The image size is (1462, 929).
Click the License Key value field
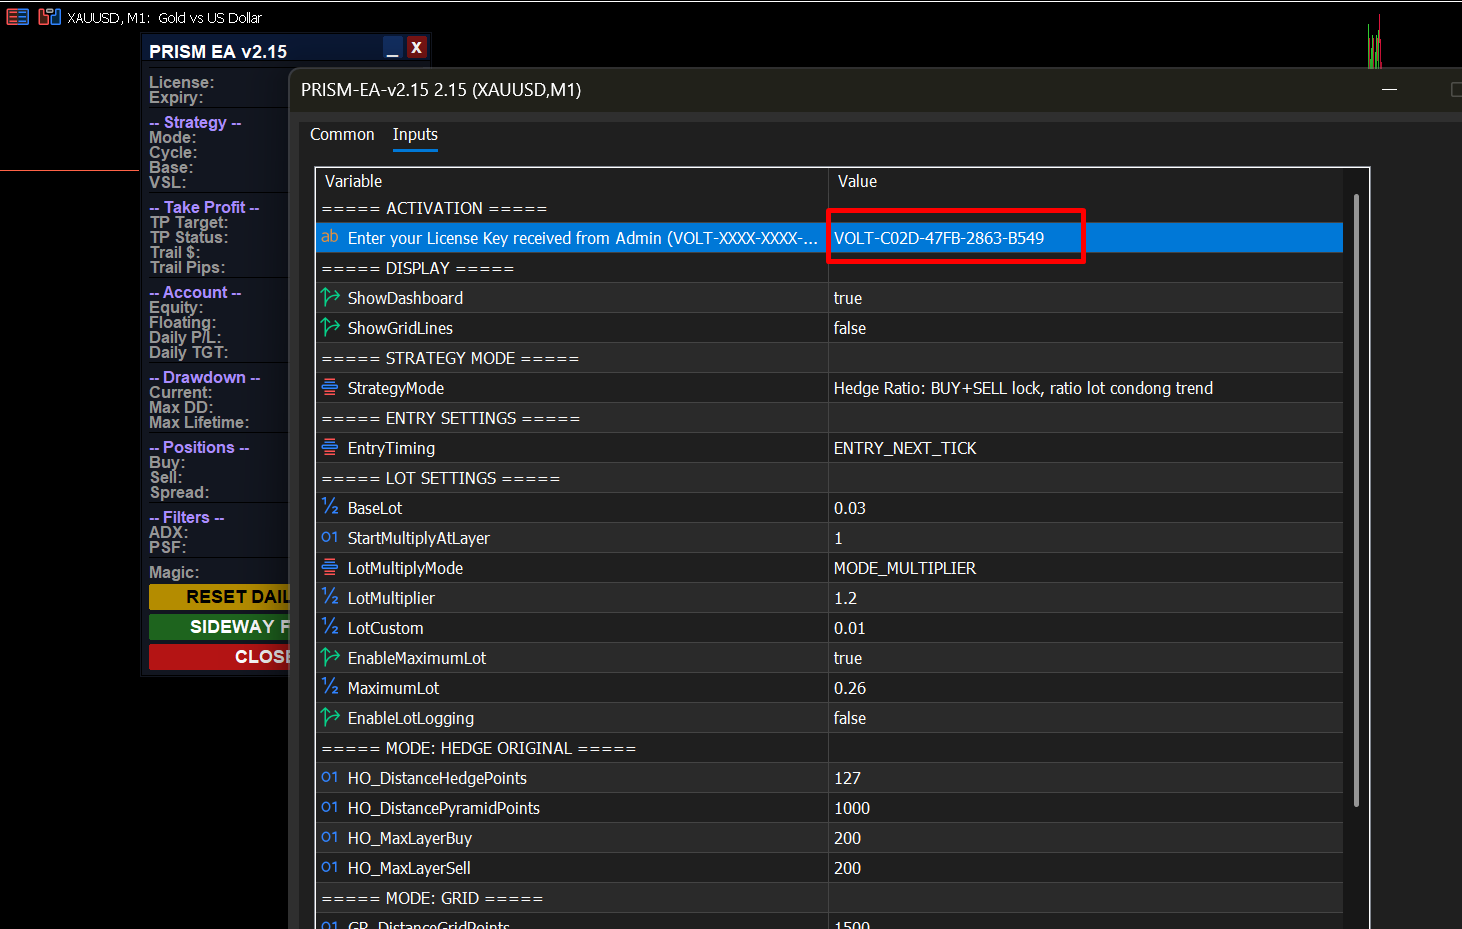1085,238
